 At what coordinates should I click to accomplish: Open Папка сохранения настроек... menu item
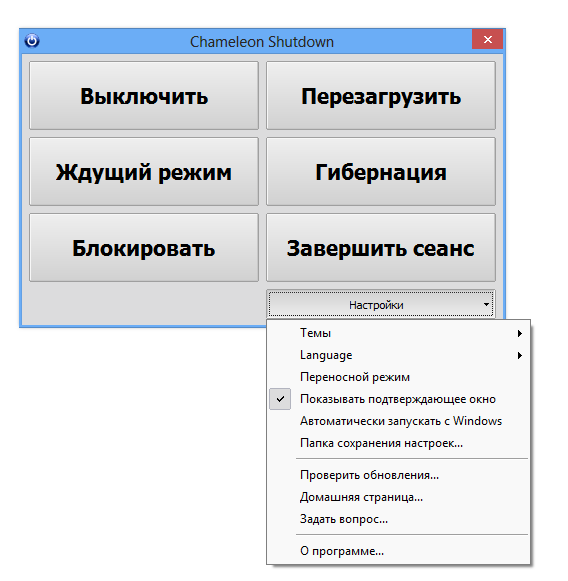pyautogui.click(x=399, y=443)
